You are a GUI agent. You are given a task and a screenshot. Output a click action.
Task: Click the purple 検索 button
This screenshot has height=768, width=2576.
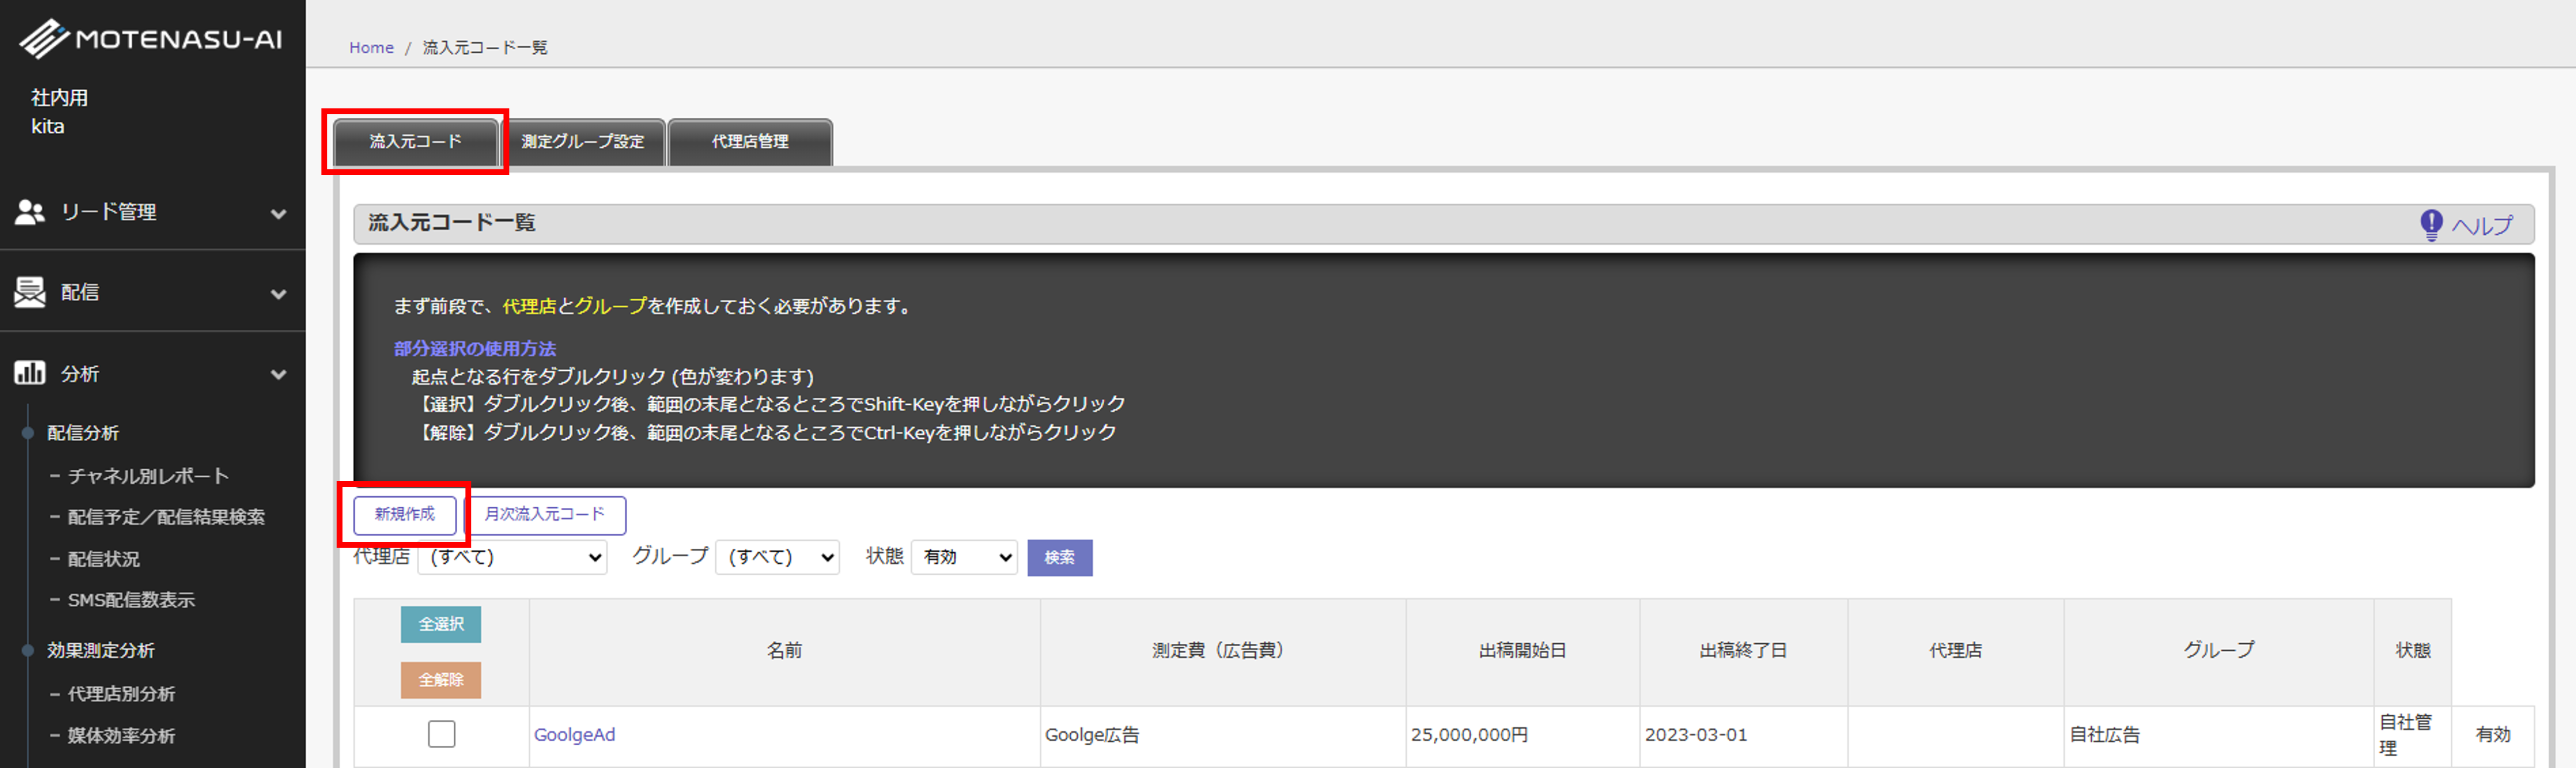tap(1060, 557)
